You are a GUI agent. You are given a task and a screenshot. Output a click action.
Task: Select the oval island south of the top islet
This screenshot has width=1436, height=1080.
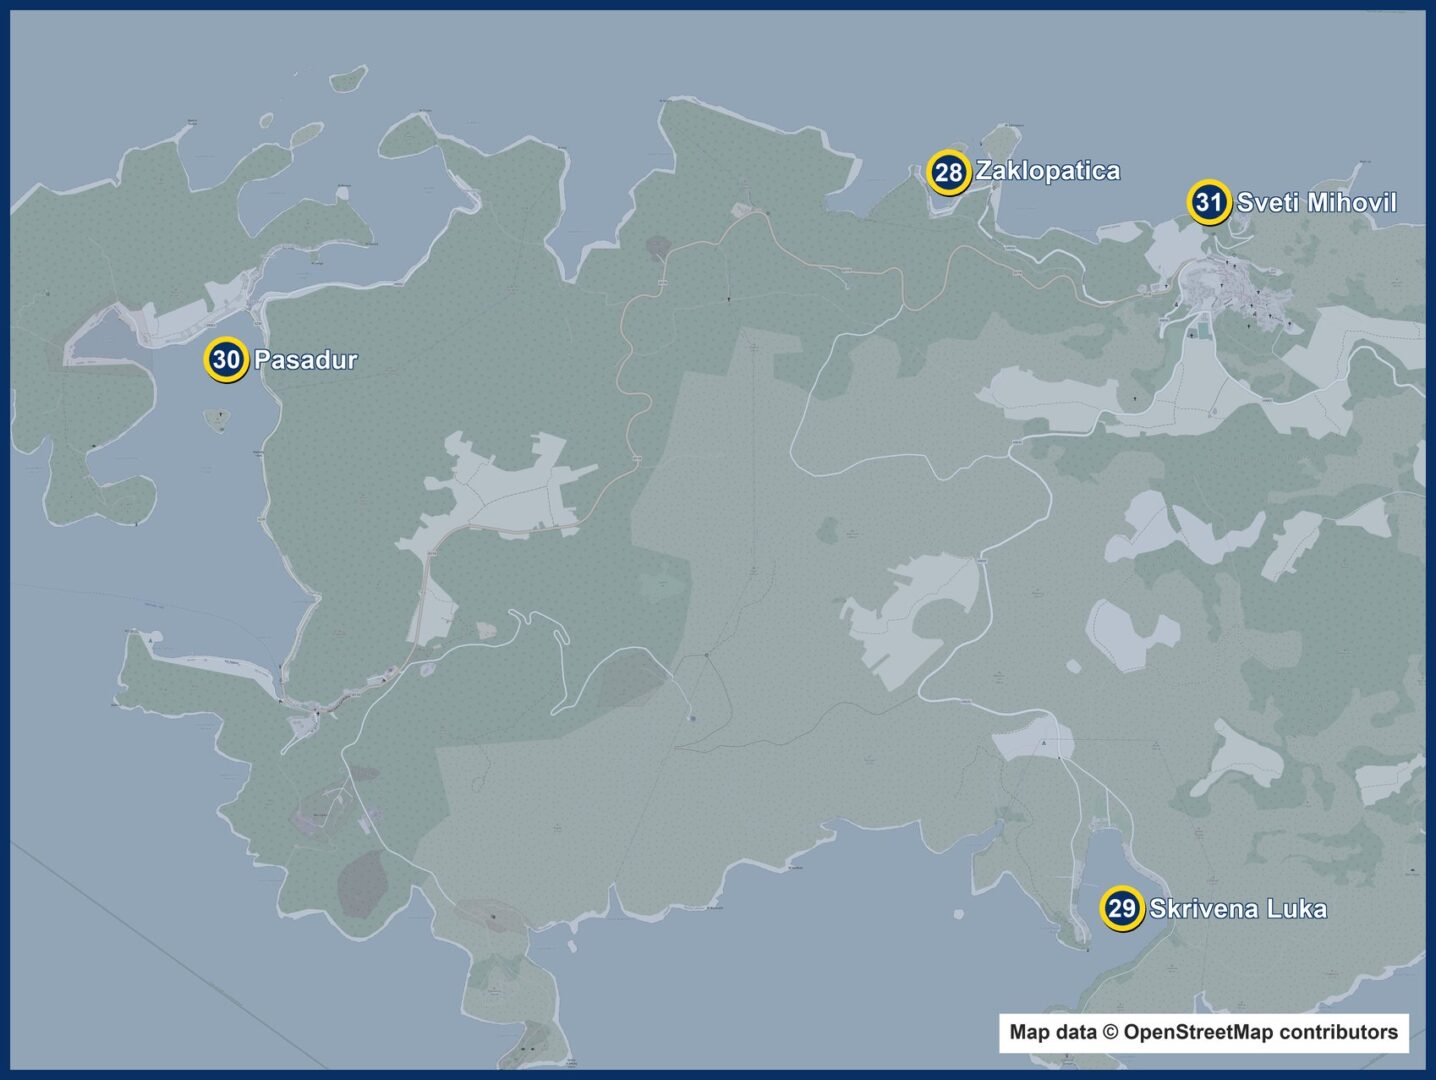307,134
